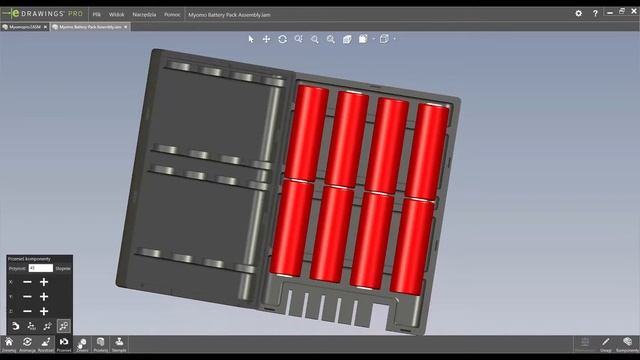Click the undo/reset move arrow icon
Screen dimensions: 640x360
point(15,326)
